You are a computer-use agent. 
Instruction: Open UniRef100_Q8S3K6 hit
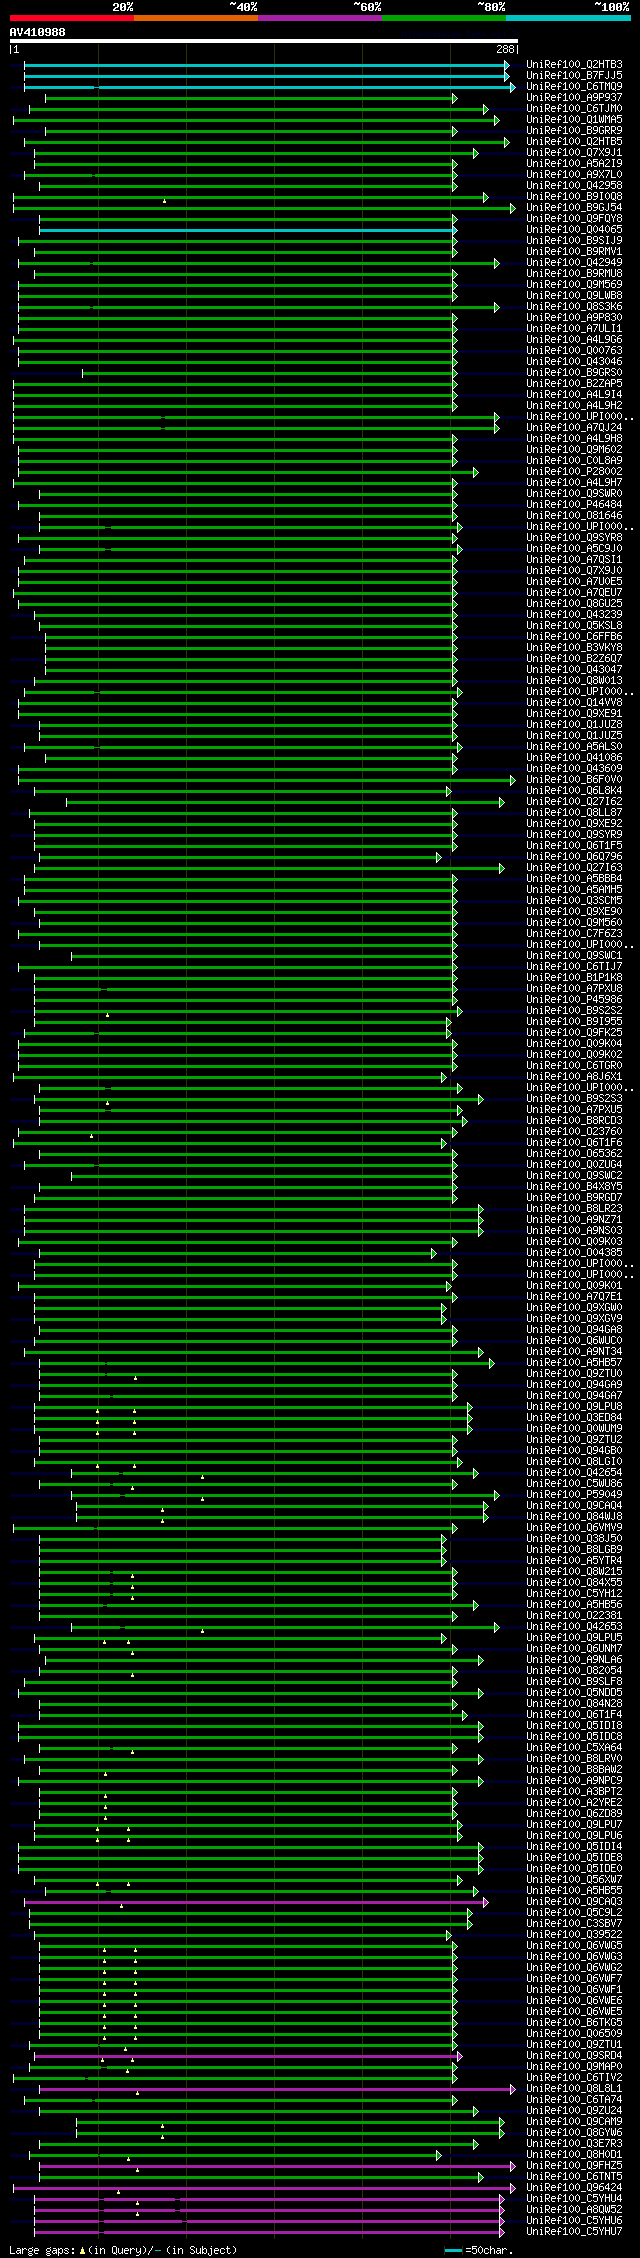574,307
